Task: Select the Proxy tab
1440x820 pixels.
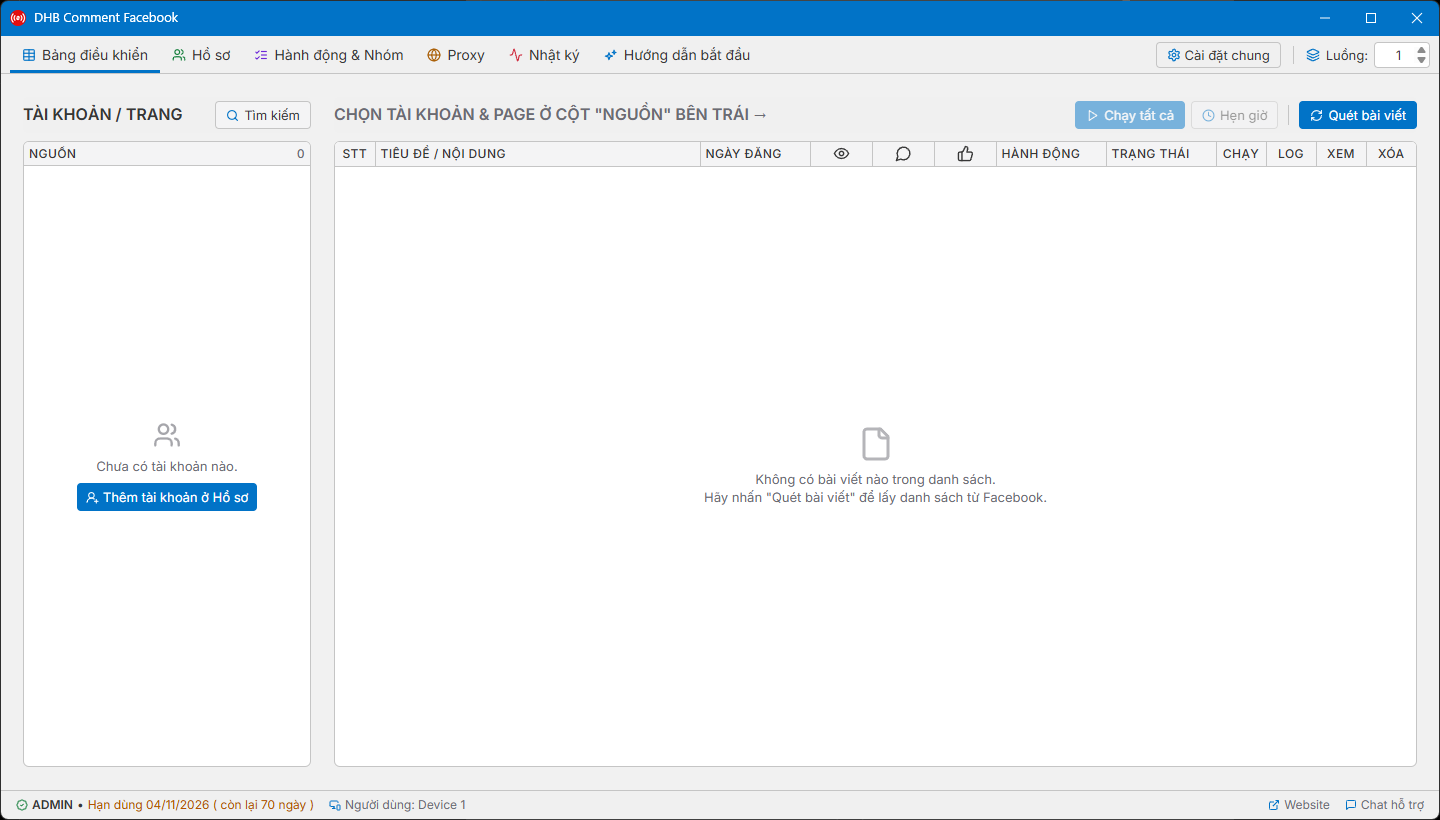Action: pos(456,55)
